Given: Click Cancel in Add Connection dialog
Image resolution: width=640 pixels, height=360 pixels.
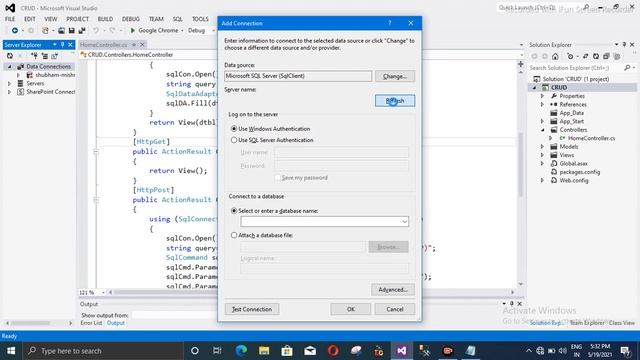Looking at the screenshot, I should point(395,309).
